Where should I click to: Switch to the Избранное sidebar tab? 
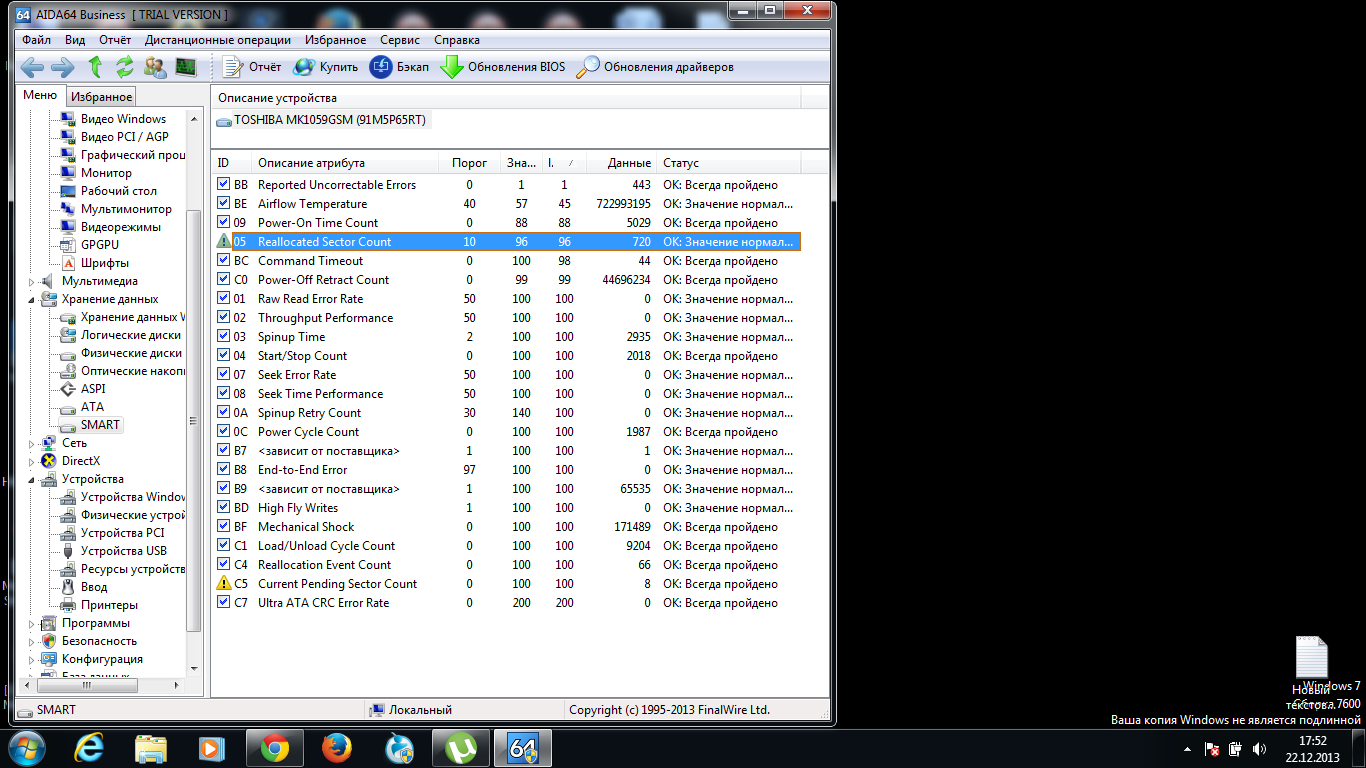coord(101,97)
